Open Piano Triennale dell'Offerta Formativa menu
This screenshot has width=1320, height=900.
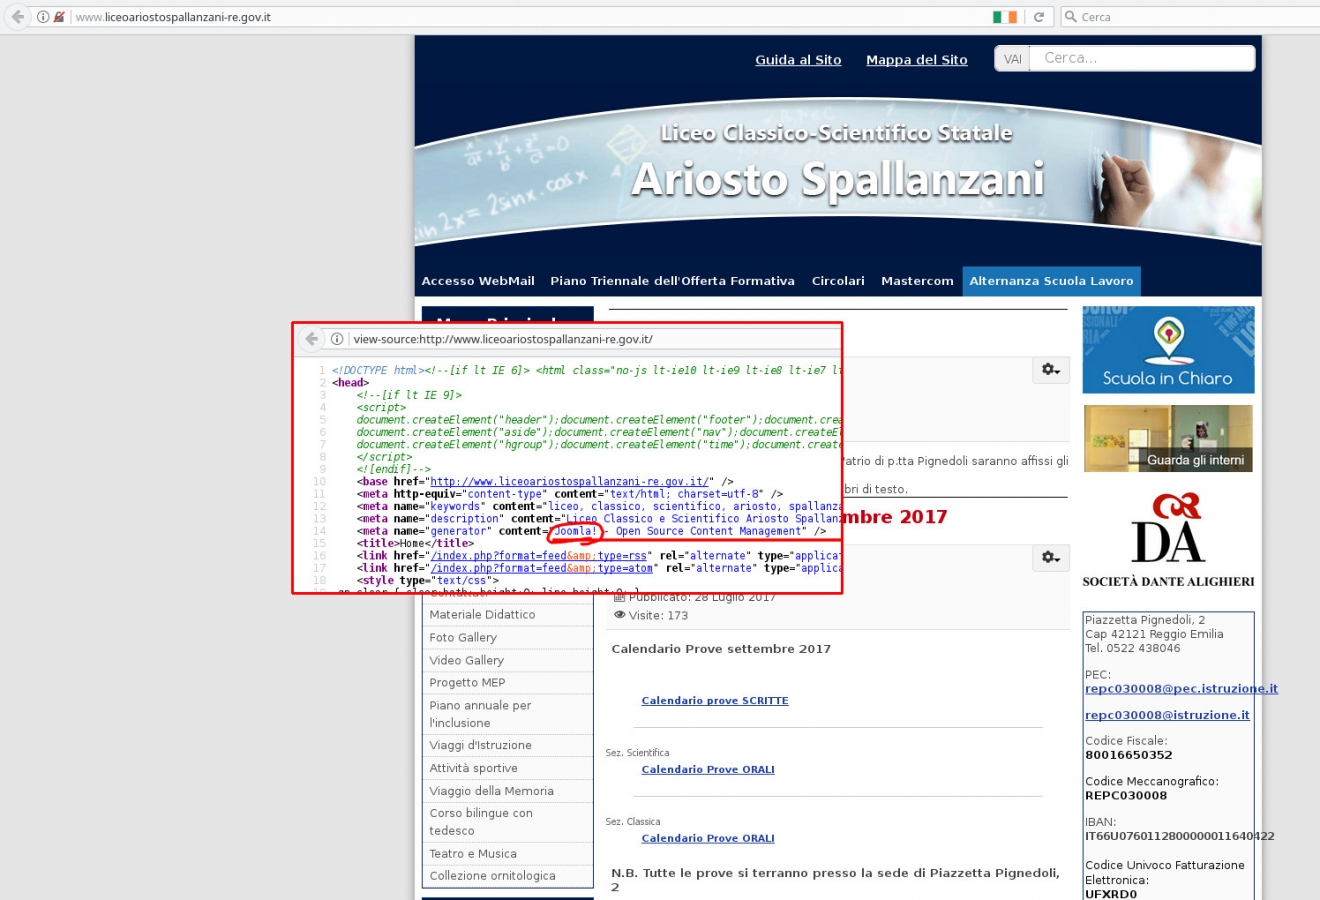[x=672, y=281]
